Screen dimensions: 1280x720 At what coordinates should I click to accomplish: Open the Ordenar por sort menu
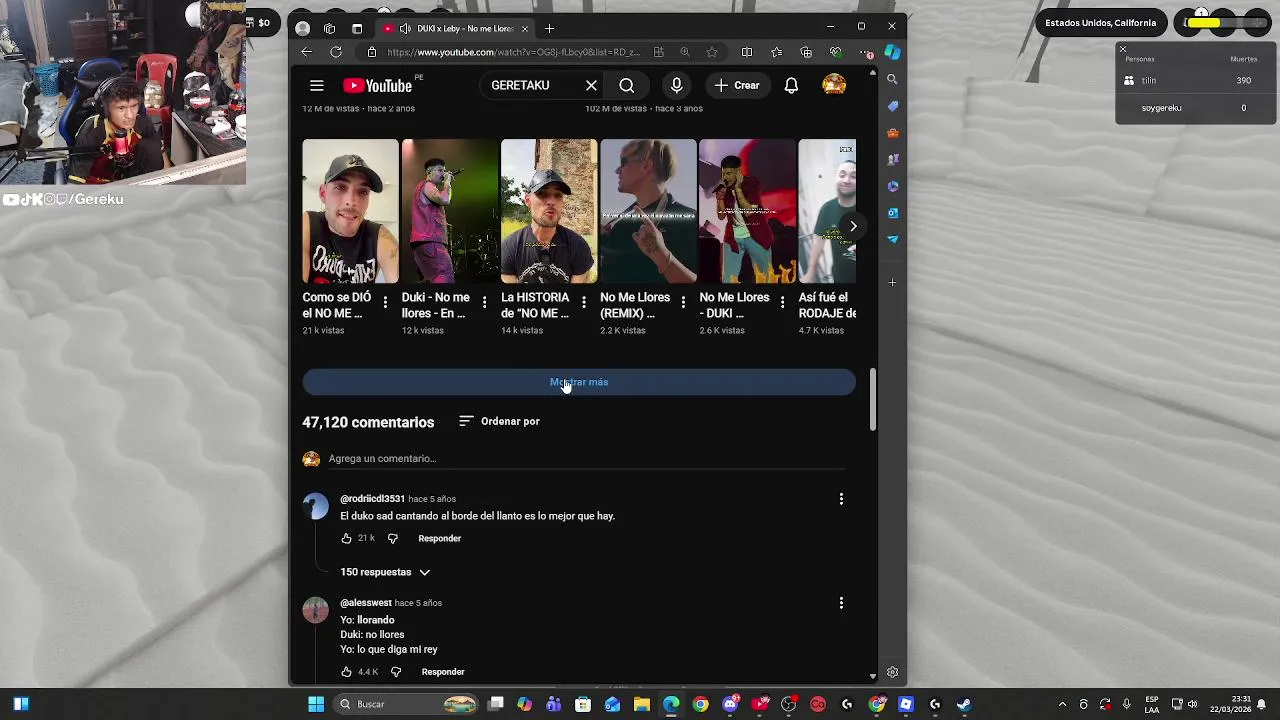(499, 421)
